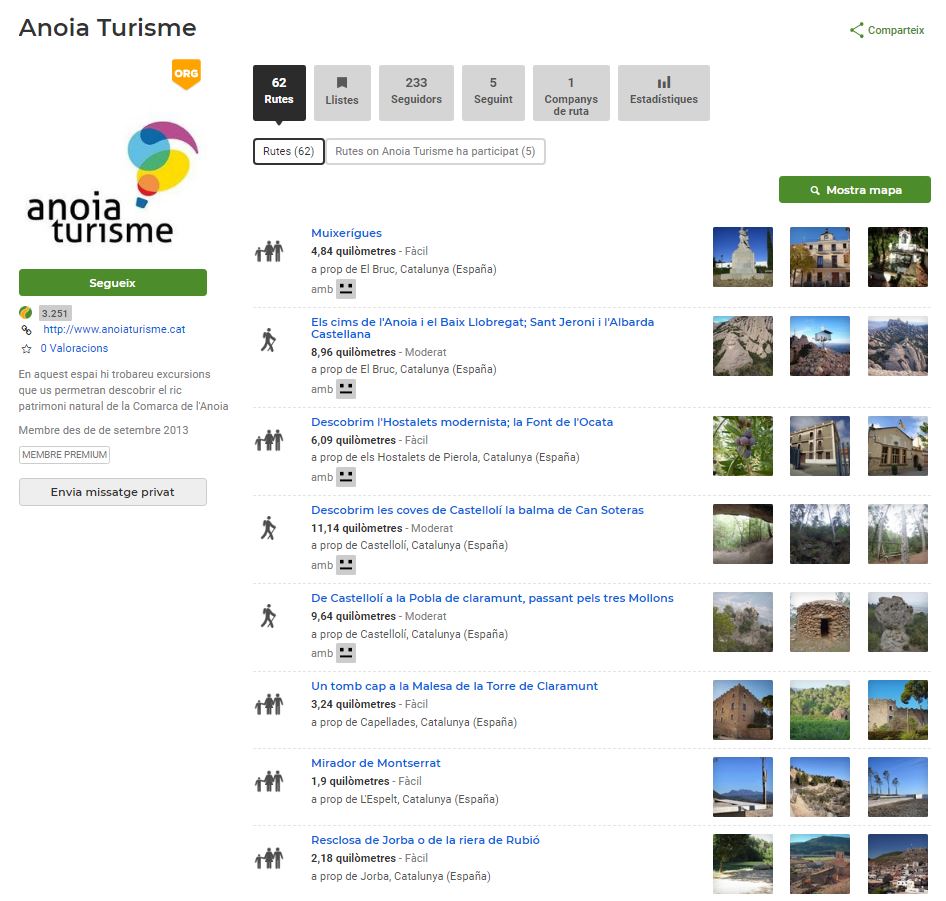Screen dimensions: 946x901
Task: Open the Resclosa de Jorba route link
Action: click(425, 840)
